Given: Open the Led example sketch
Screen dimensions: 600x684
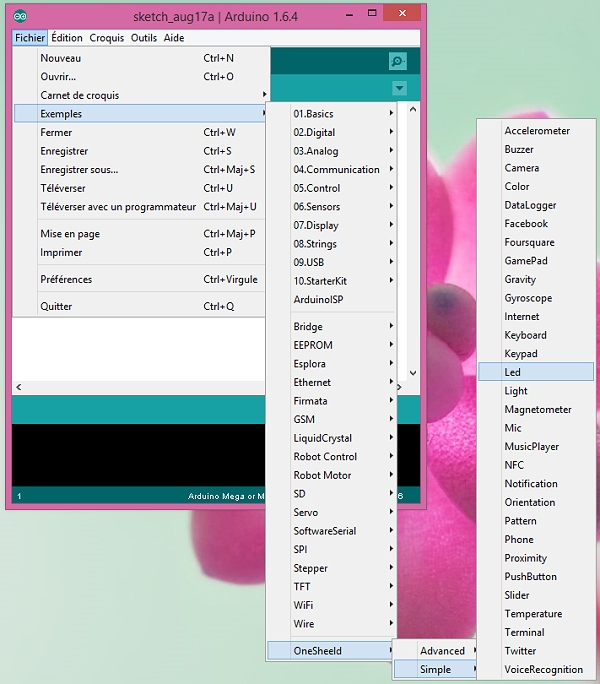Looking at the screenshot, I should tap(536, 372).
